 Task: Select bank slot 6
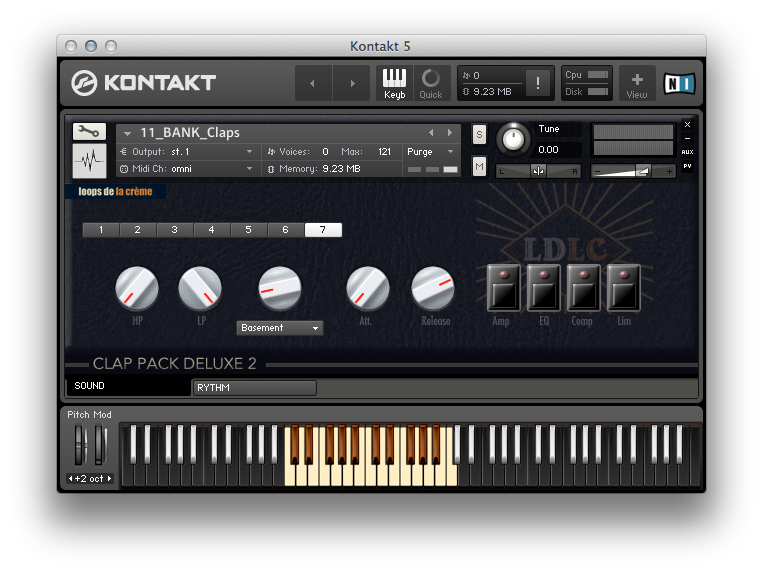[286, 230]
